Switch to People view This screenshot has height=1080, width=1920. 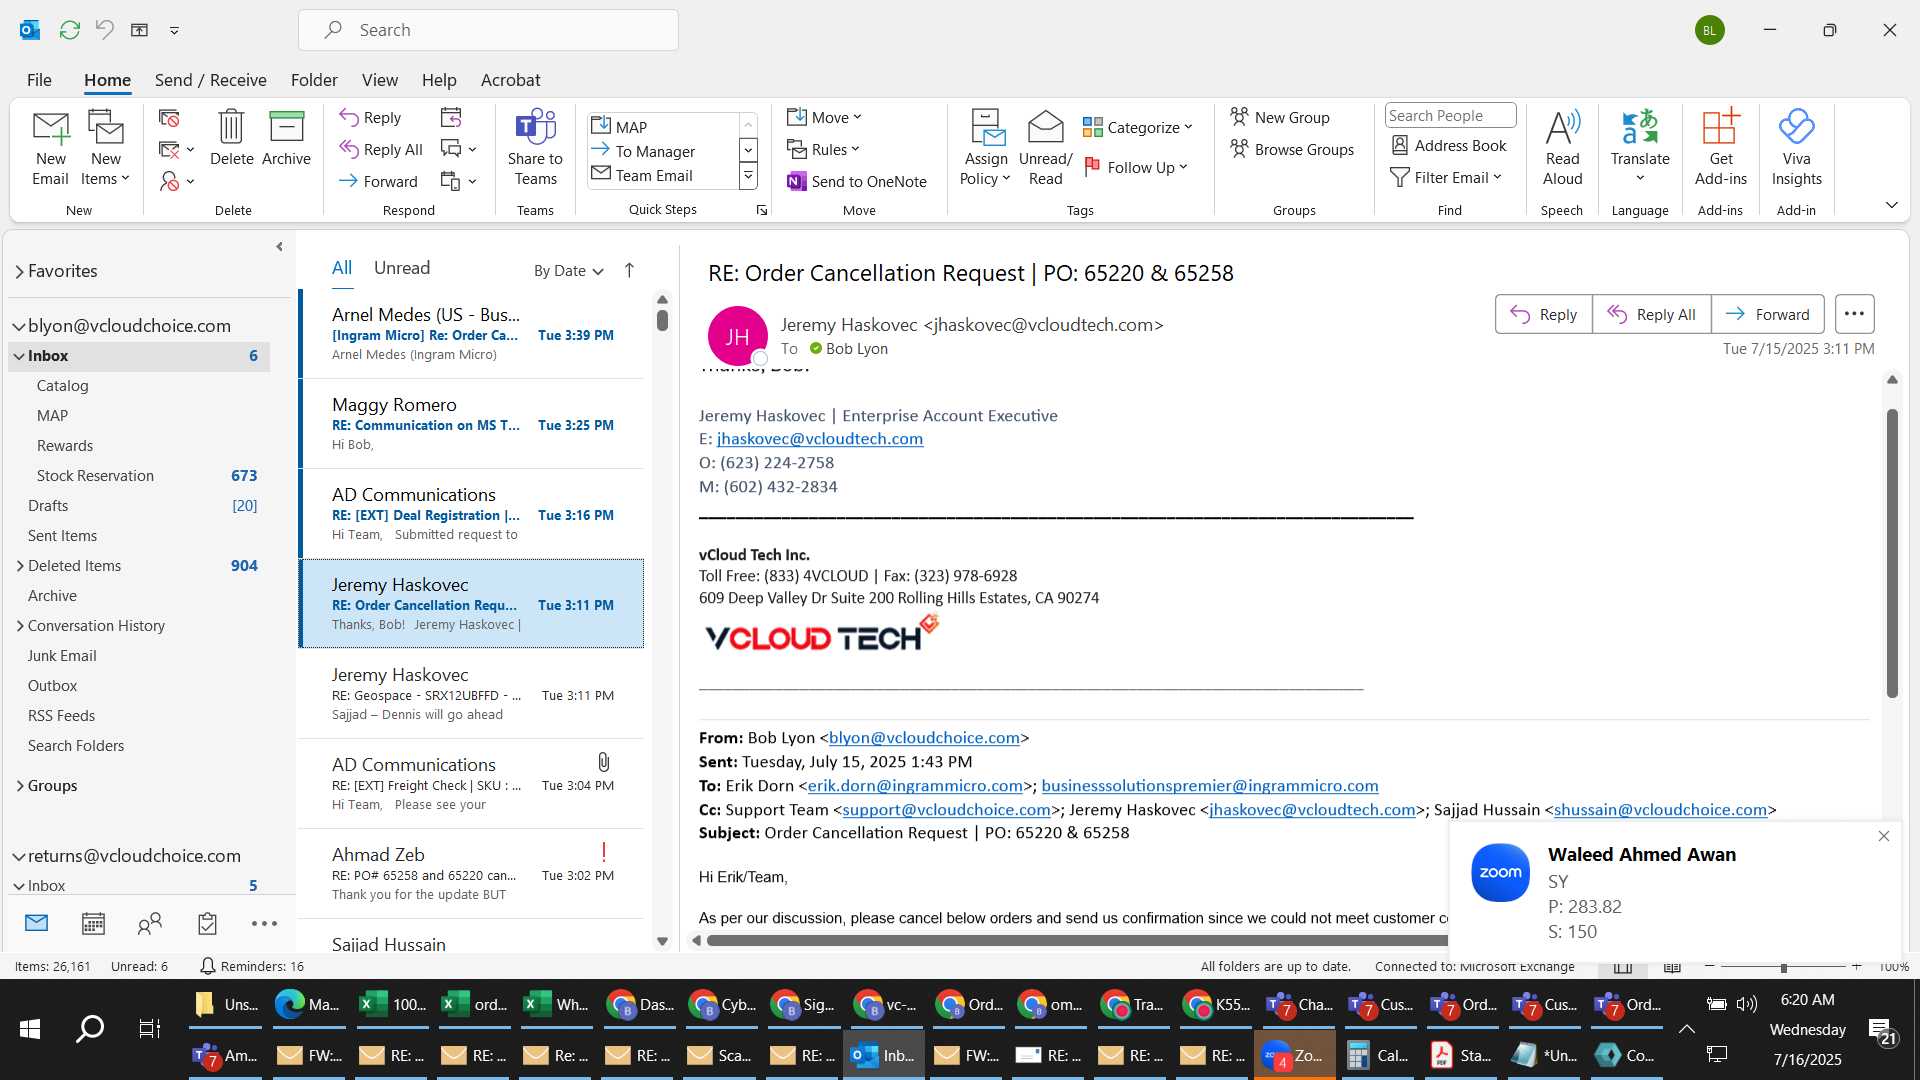150,924
